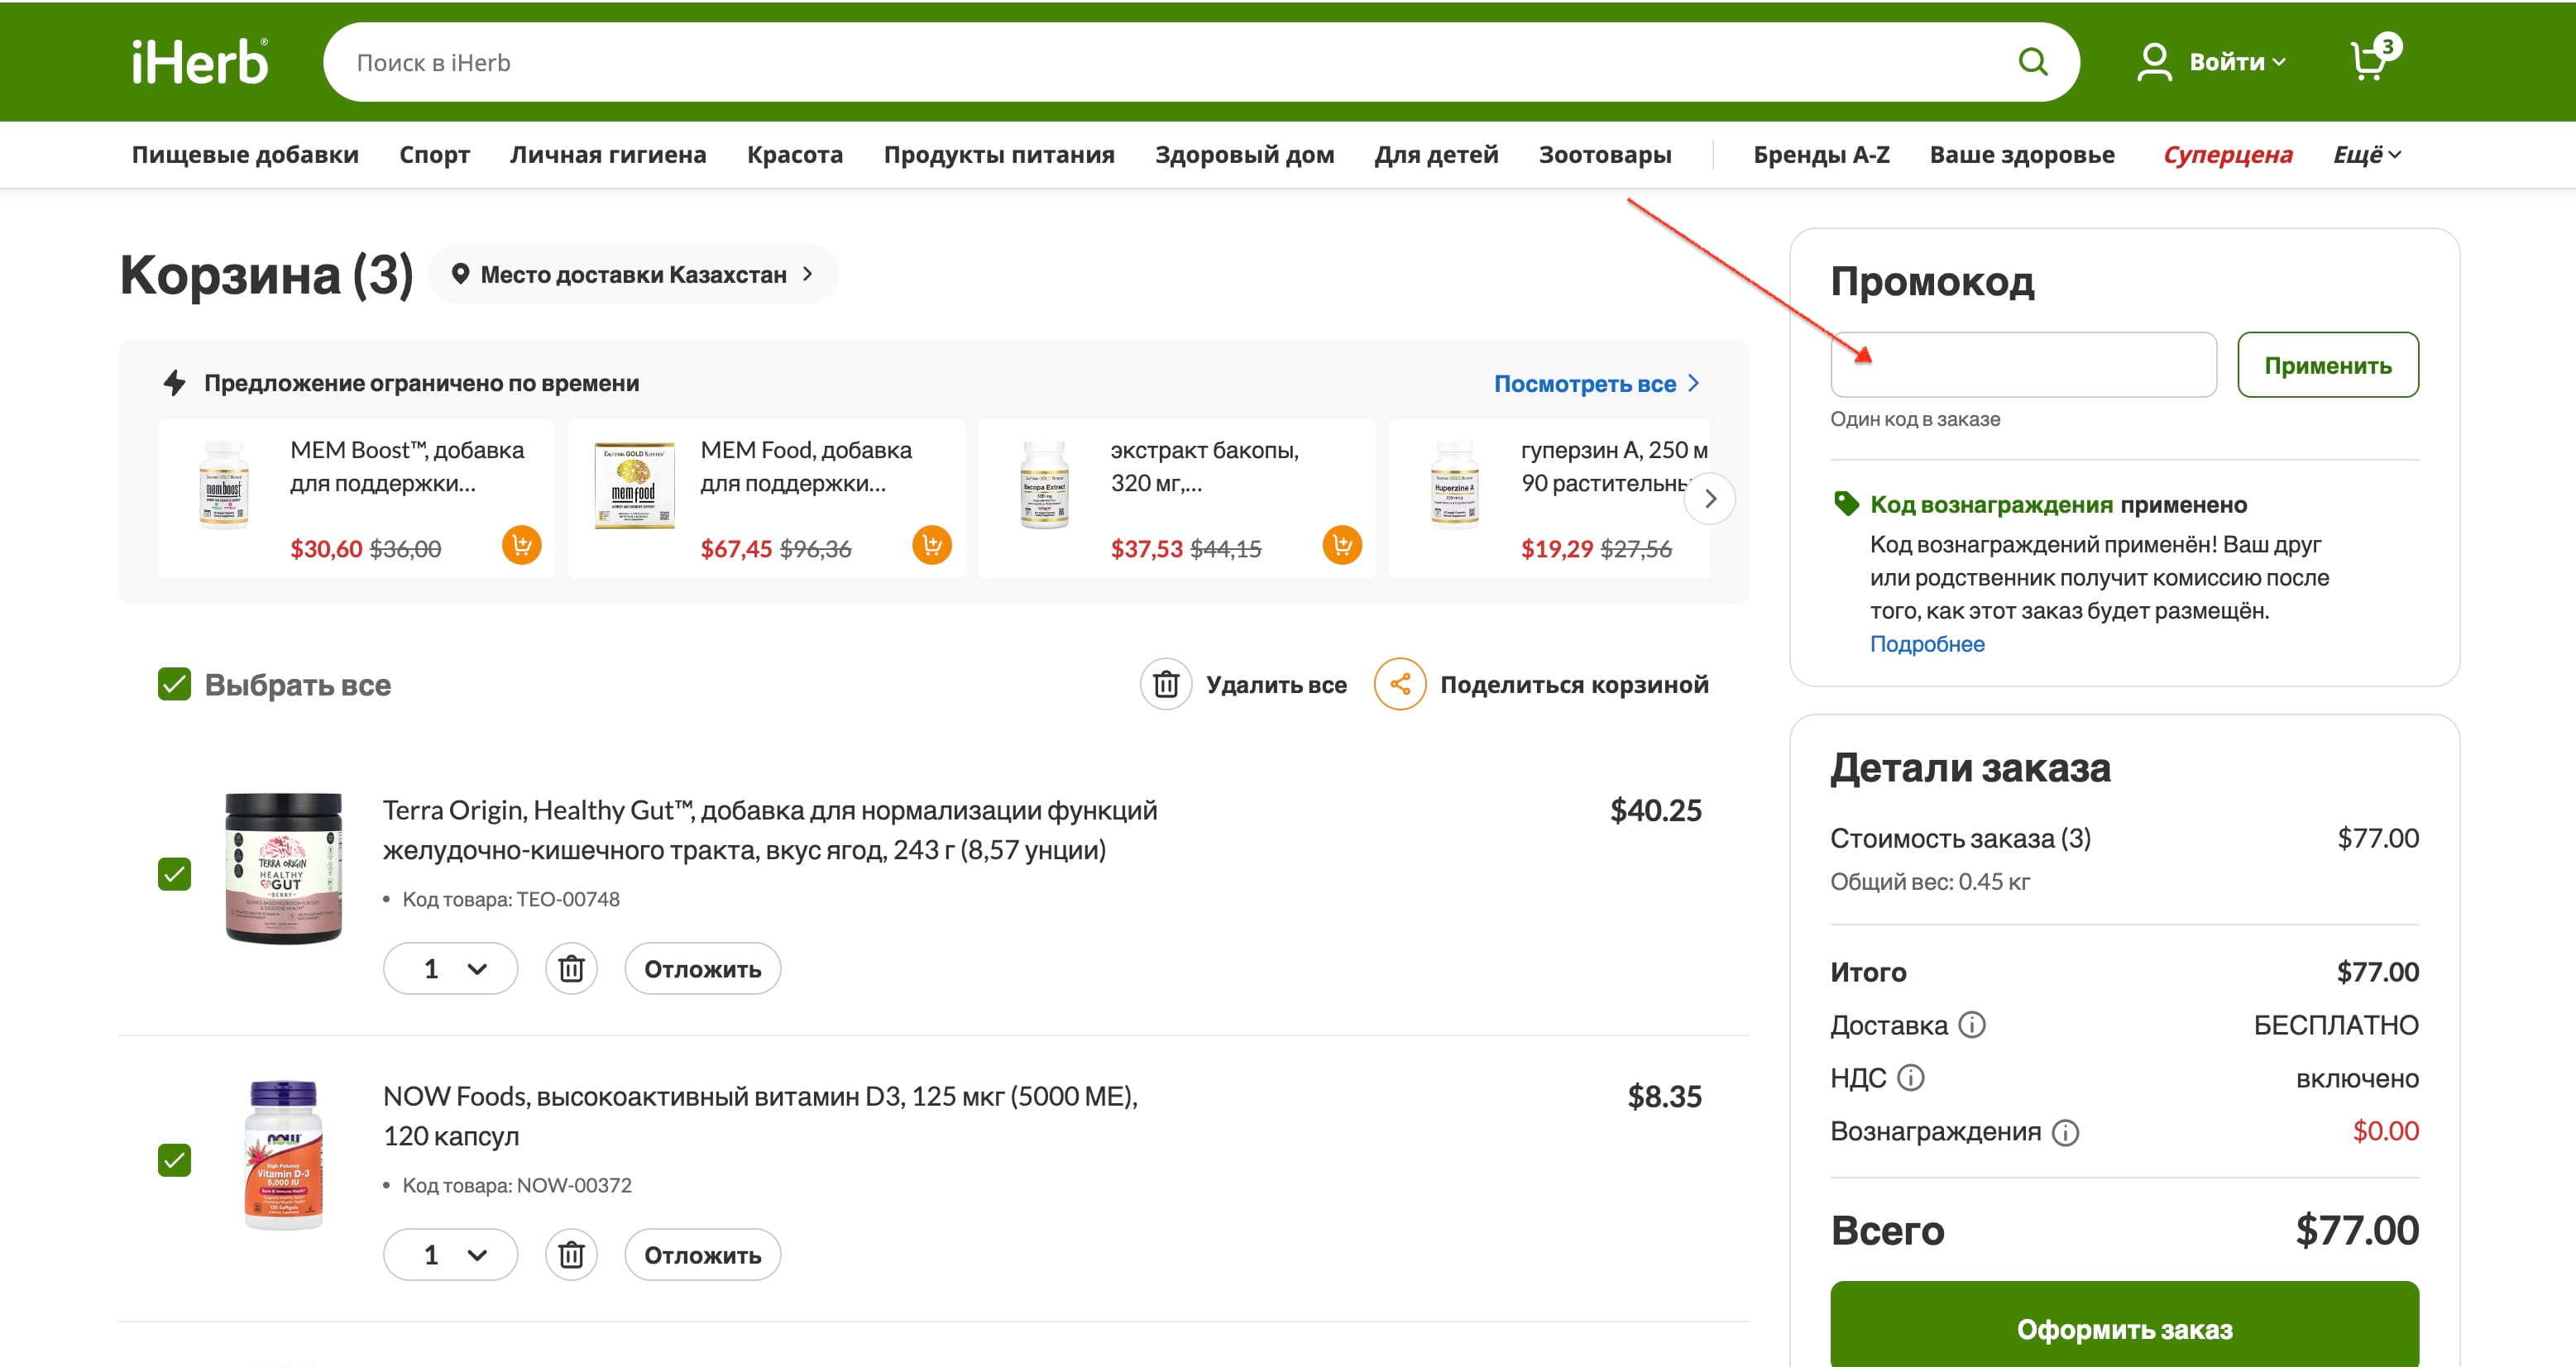The image size is (2576, 1367).
Task: Open the Суперцена menu item
Action: (x=2227, y=155)
